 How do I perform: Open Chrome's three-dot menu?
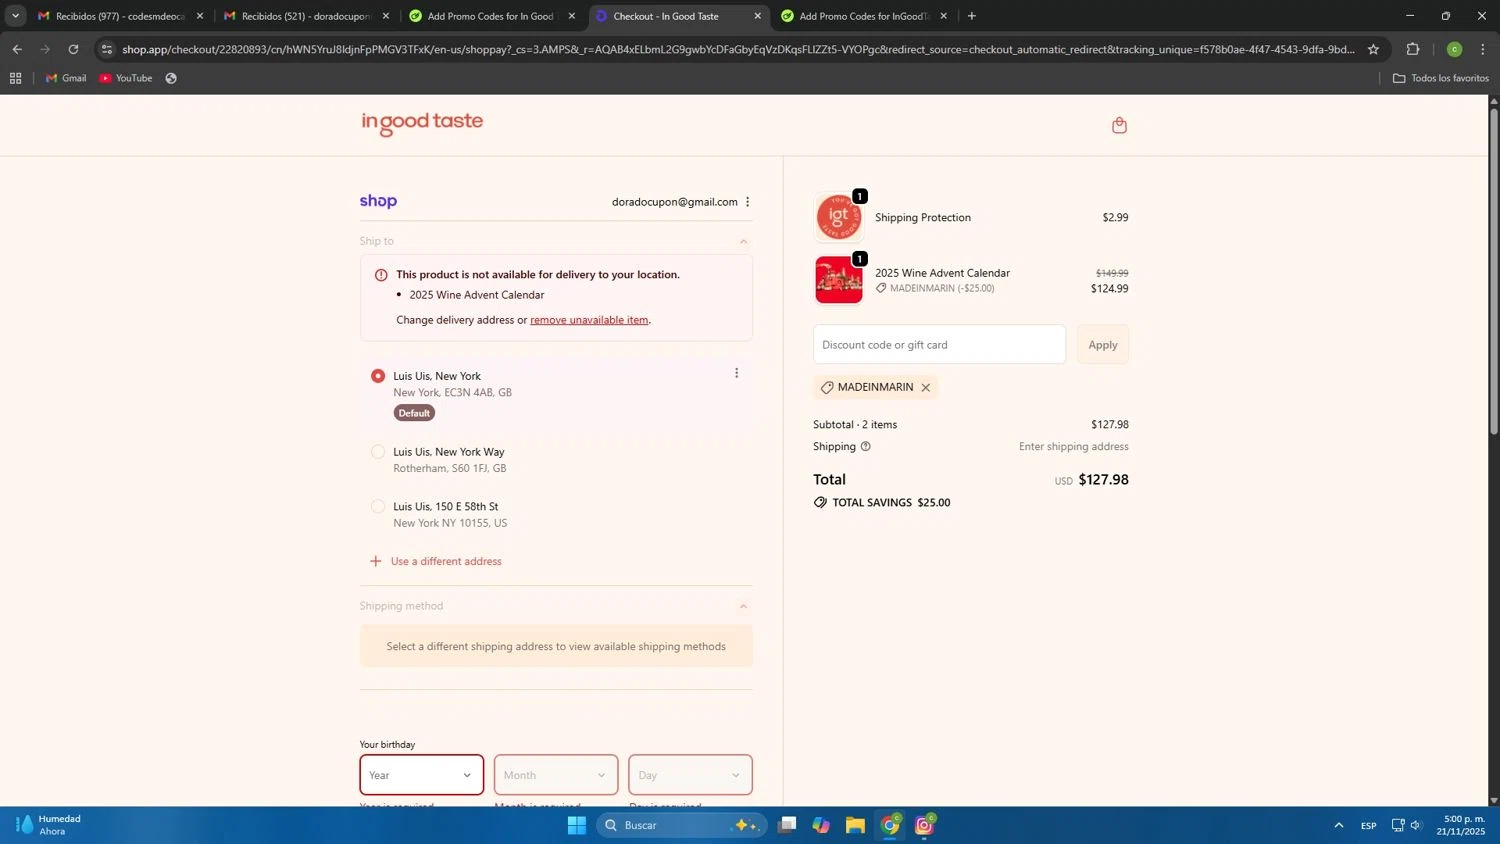pos(1483,49)
